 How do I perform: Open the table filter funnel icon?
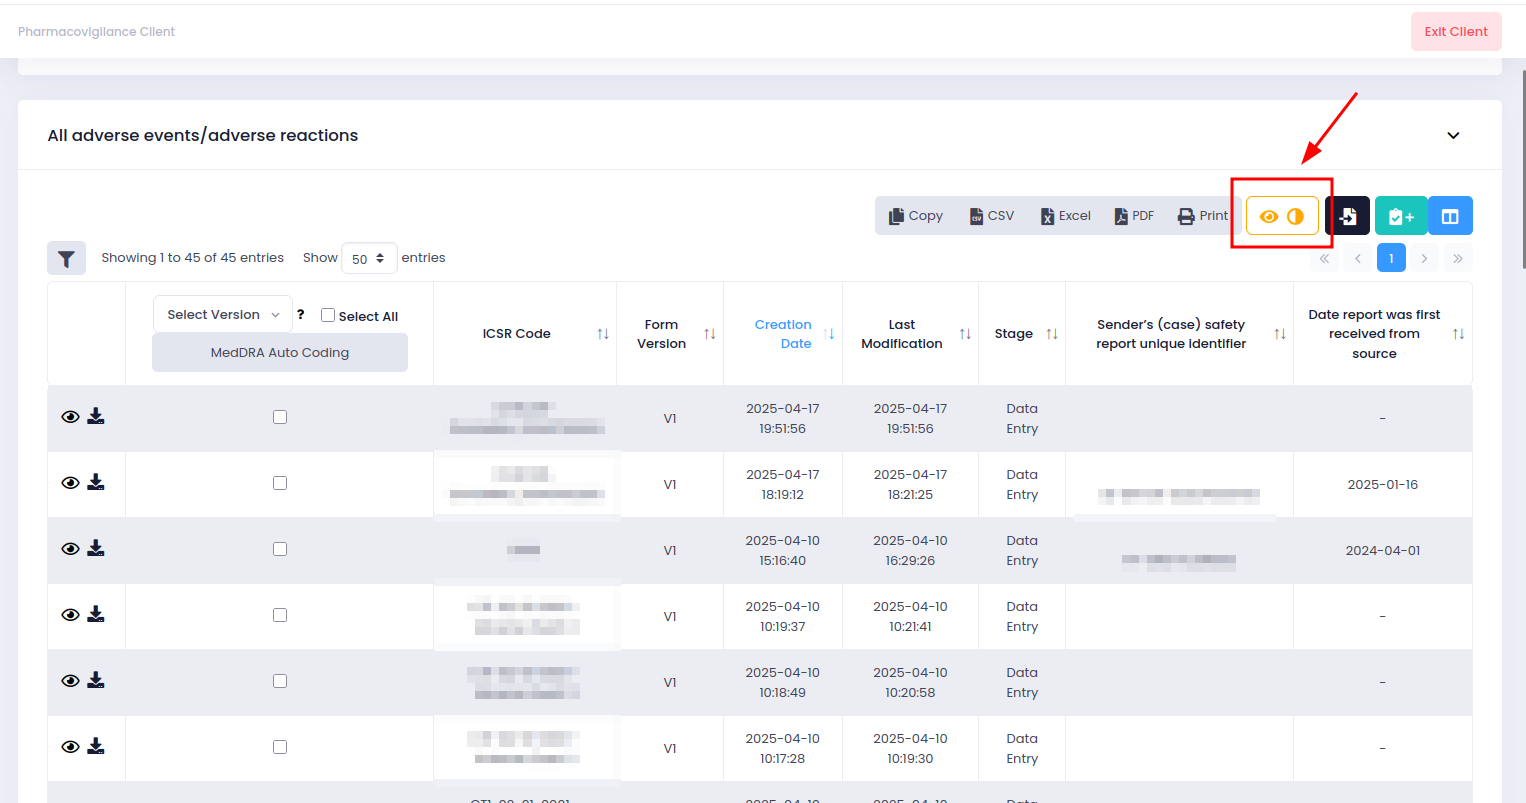pyautogui.click(x=66, y=259)
